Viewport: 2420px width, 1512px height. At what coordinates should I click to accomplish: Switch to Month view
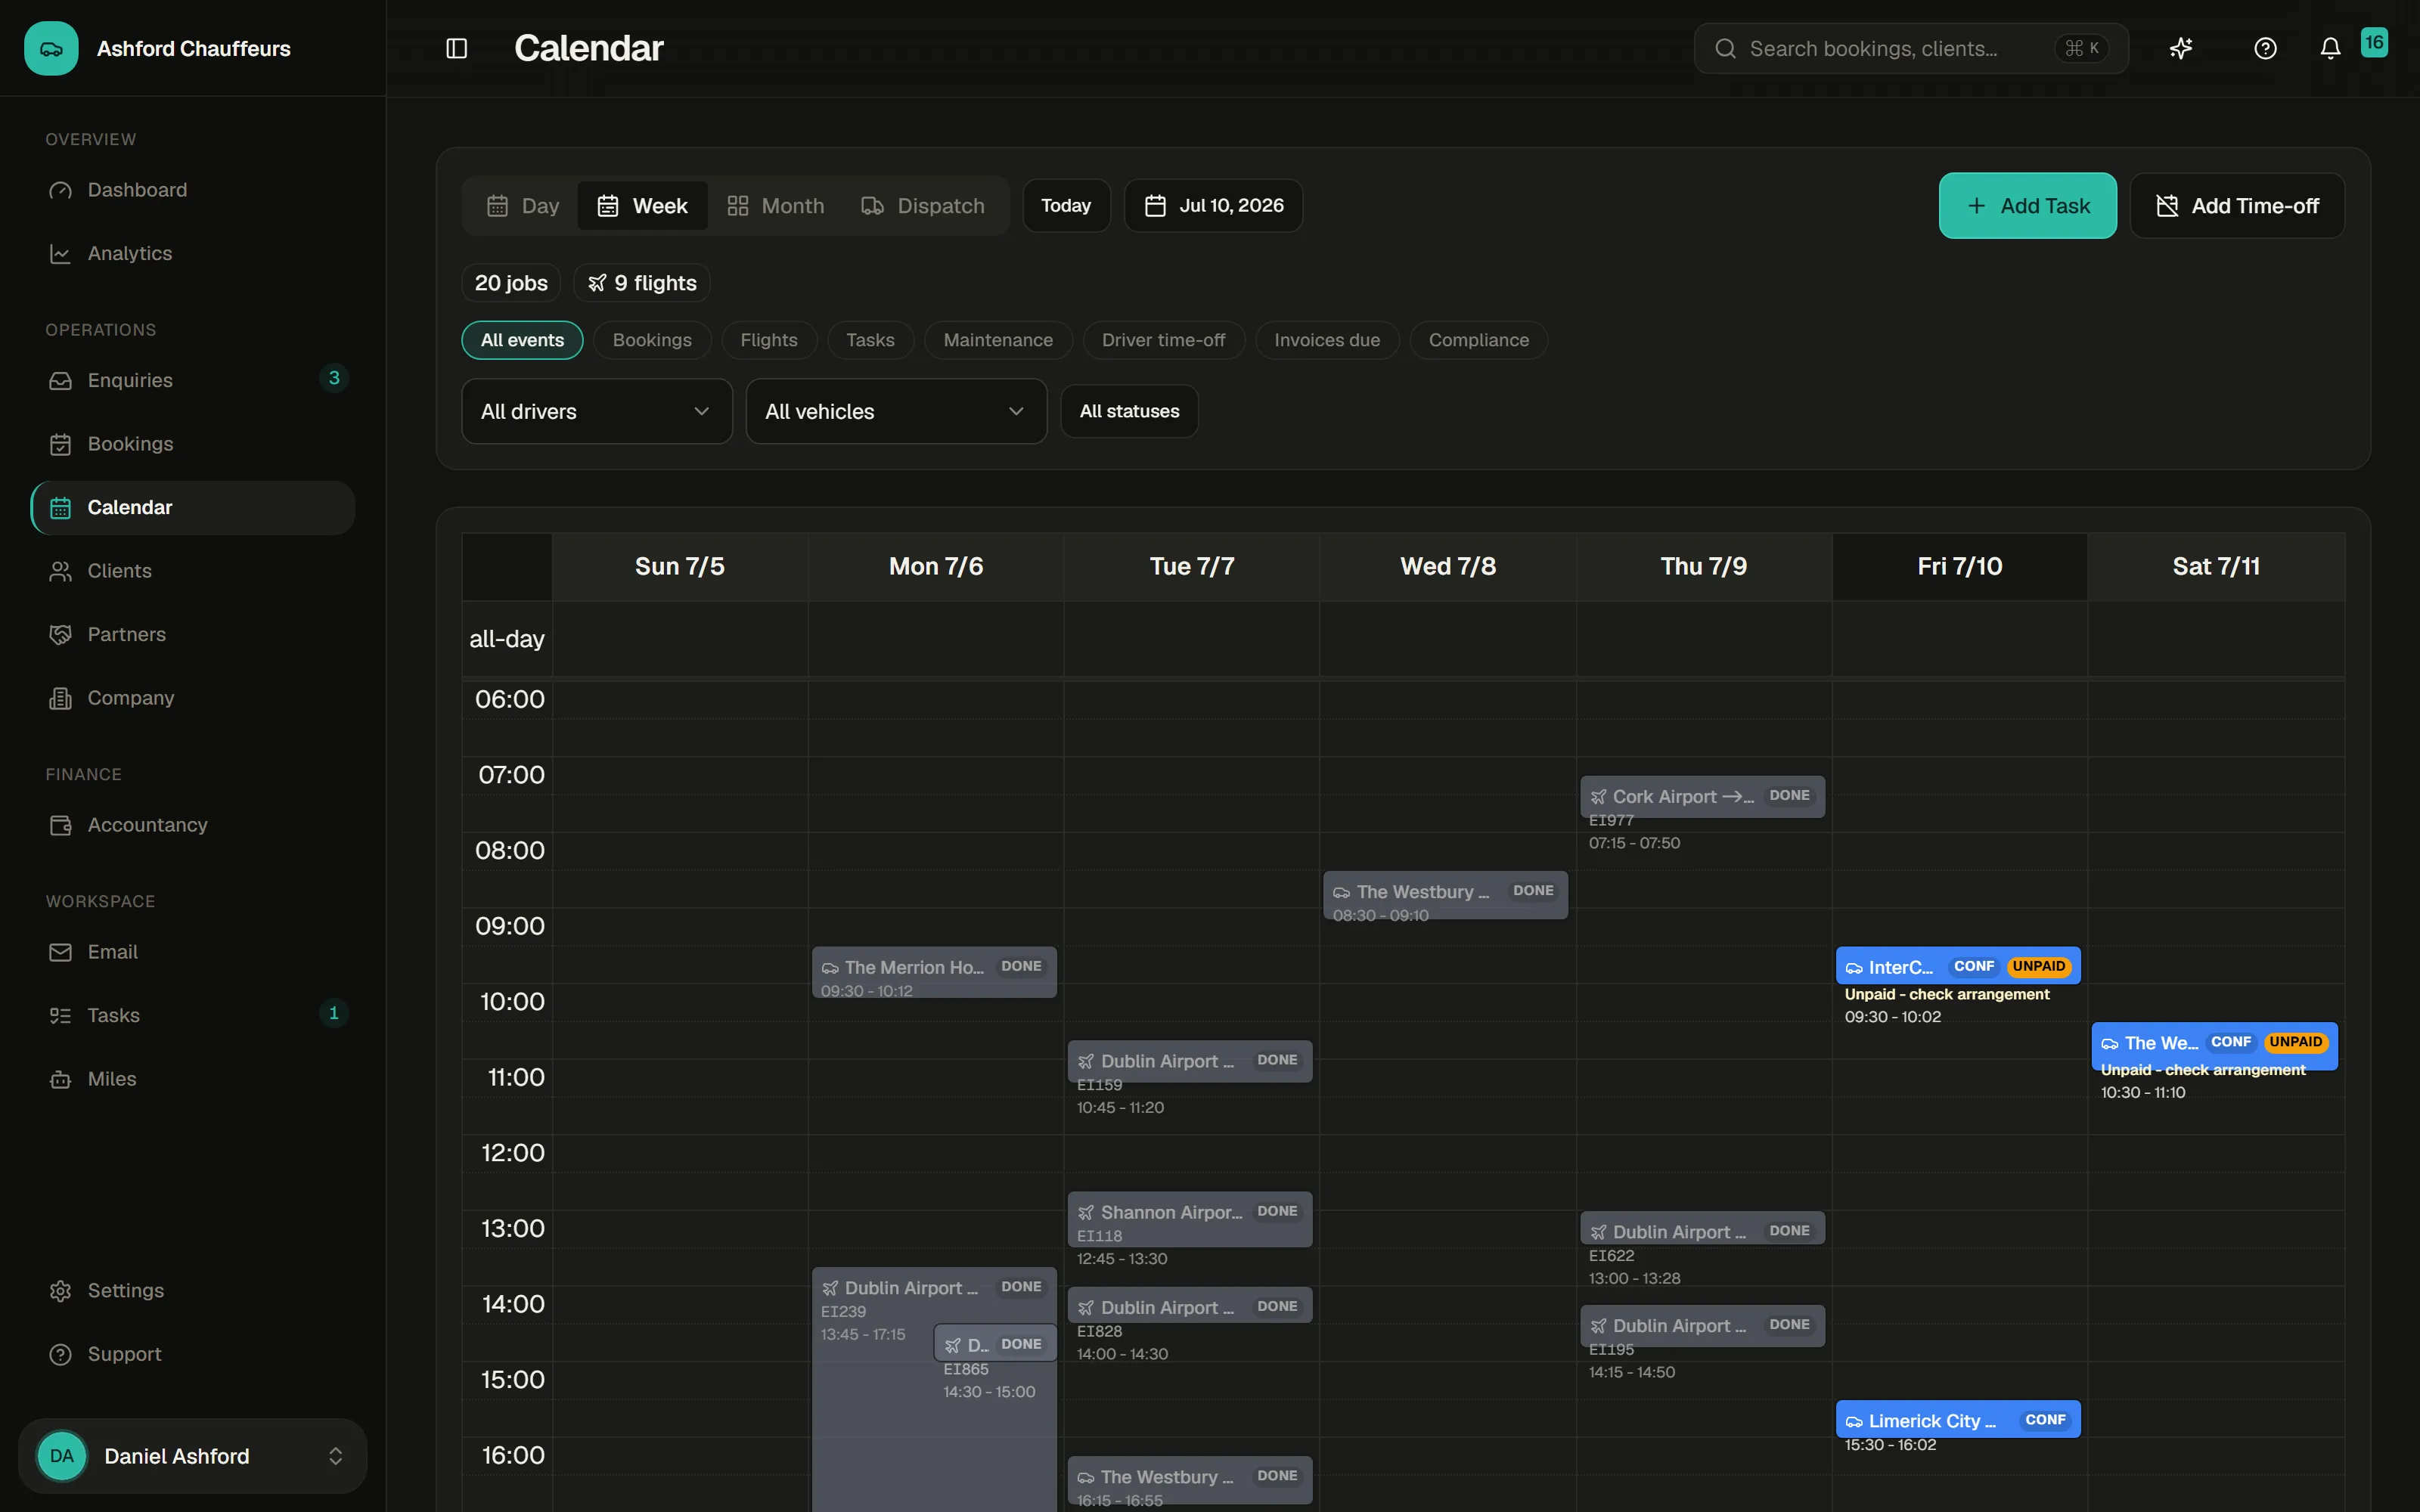pos(775,206)
